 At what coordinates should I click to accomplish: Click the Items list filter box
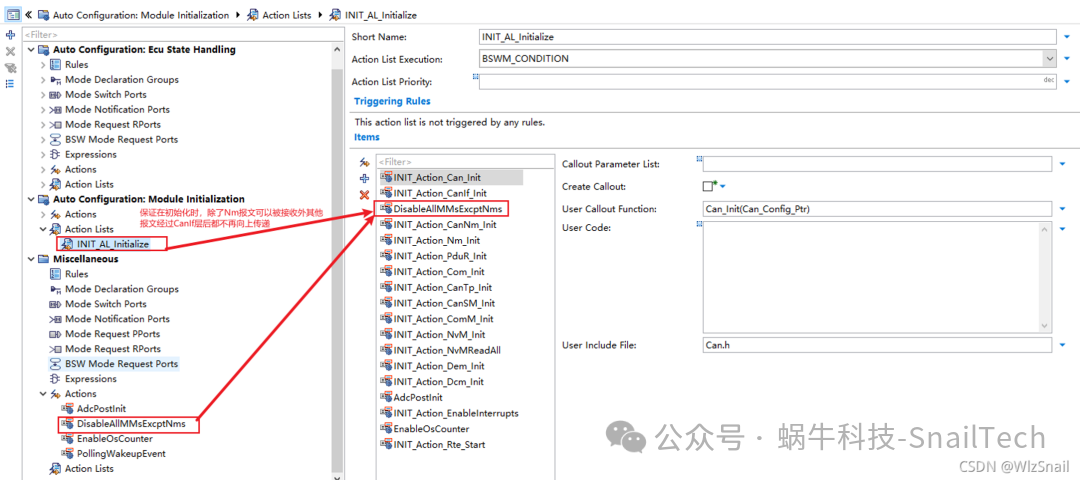(465, 163)
